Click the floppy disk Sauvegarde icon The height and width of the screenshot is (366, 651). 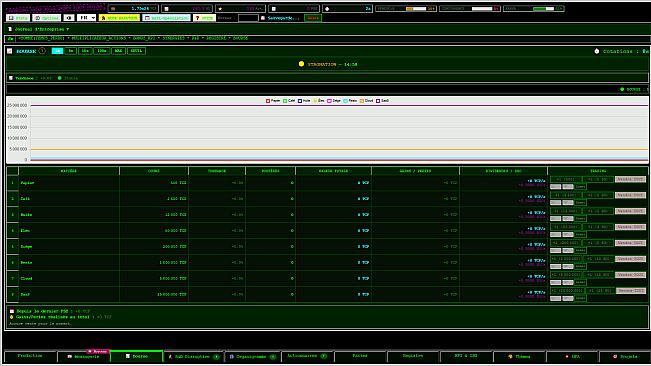(263, 18)
